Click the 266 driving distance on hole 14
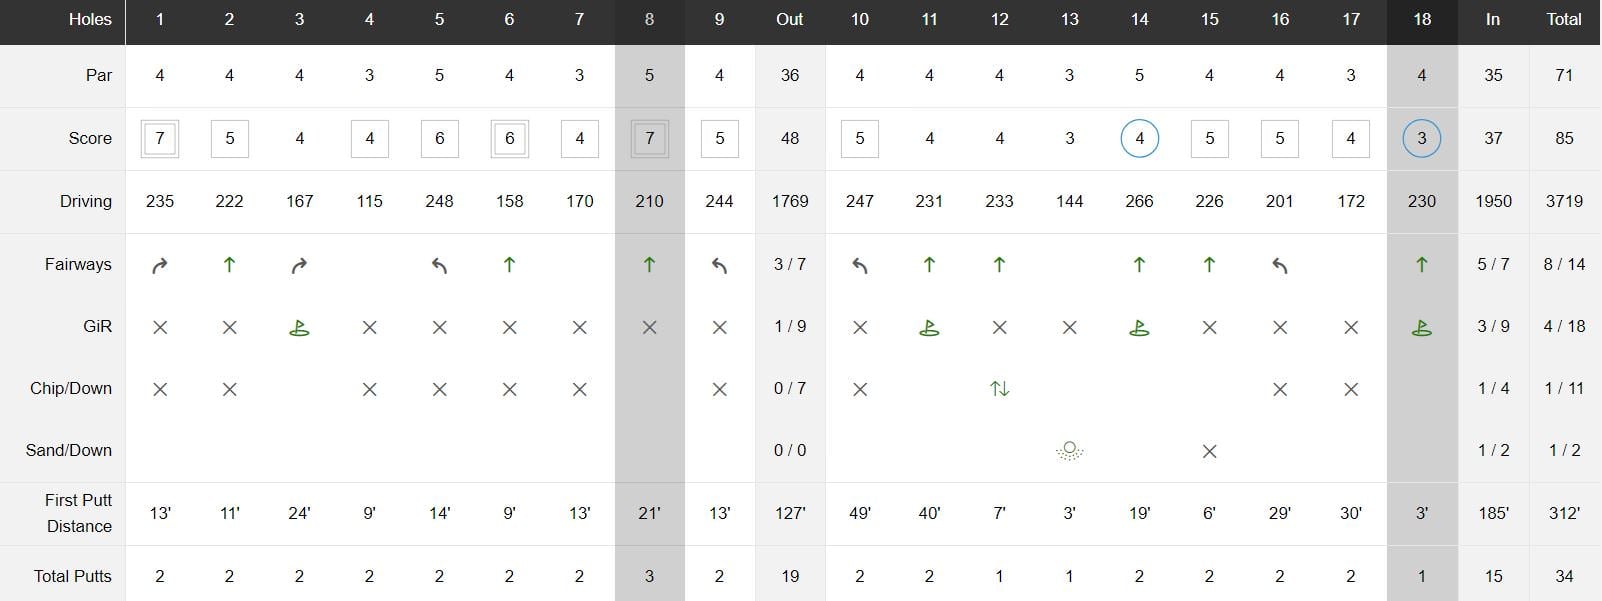Viewport: 1602px width, 601px height. coord(1139,201)
